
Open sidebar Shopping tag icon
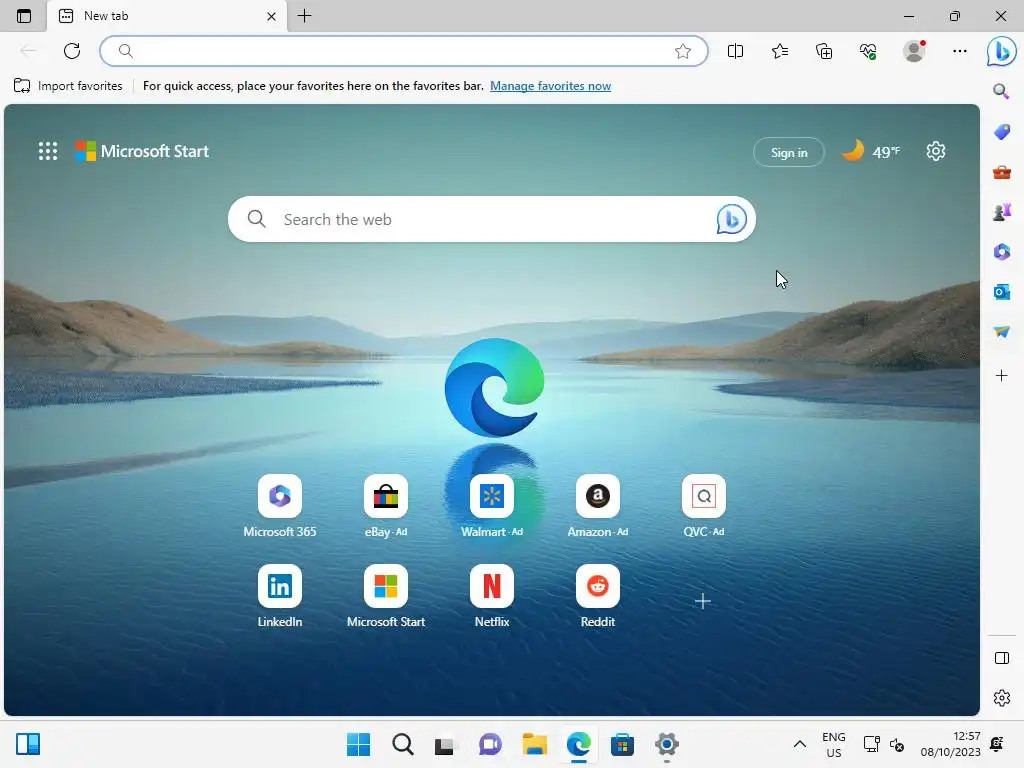pyautogui.click(x=1001, y=131)
